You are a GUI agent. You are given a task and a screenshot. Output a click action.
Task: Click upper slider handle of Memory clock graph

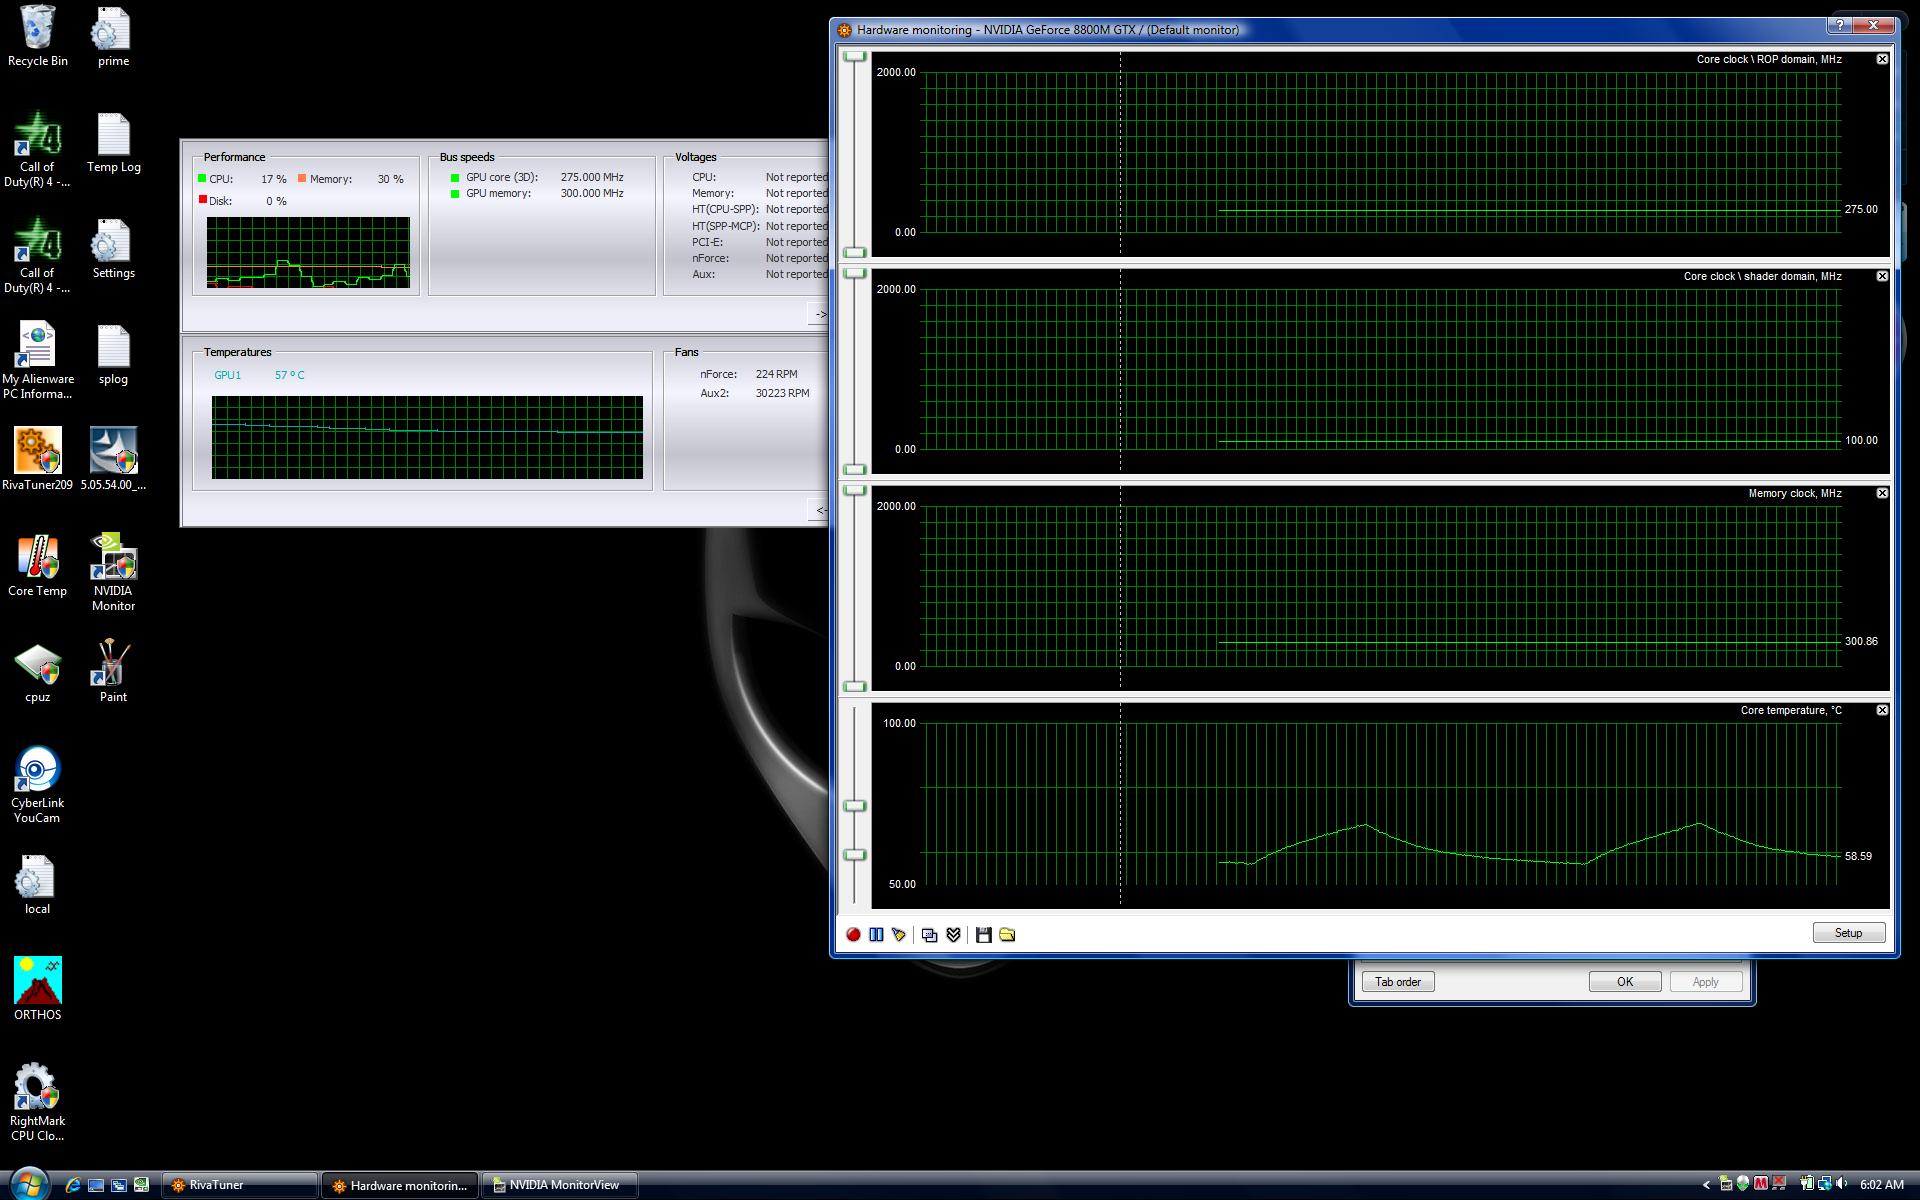(855, 490)
